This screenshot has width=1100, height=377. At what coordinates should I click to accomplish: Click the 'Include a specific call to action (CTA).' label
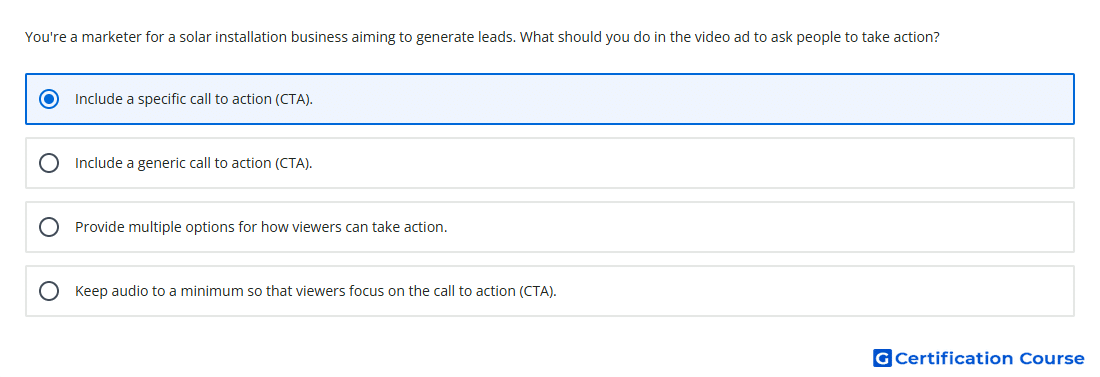pyautogui.click(x=194, y=99)
